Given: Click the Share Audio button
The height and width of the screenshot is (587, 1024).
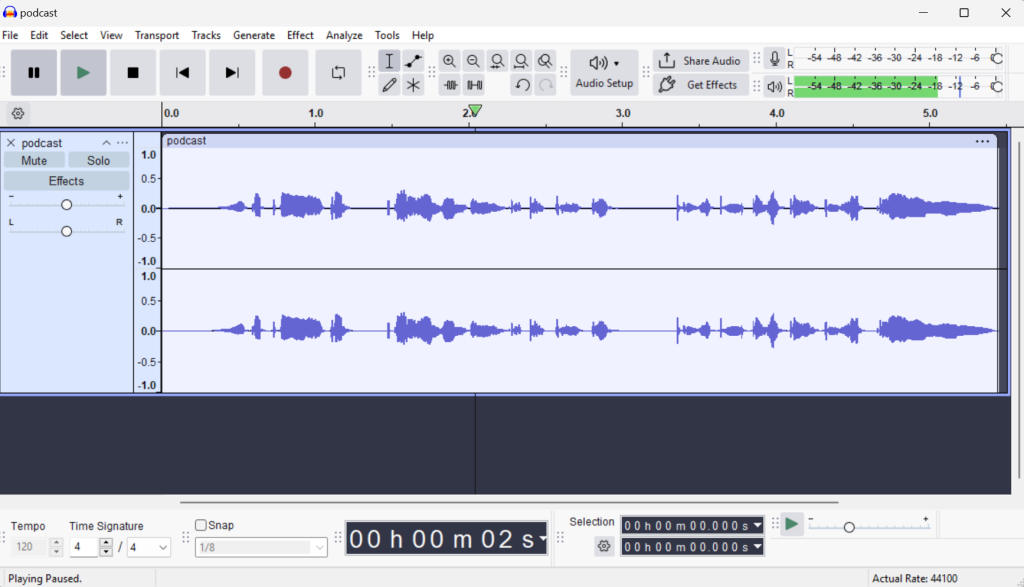Looking at the screenshot, I should (700, 60).
